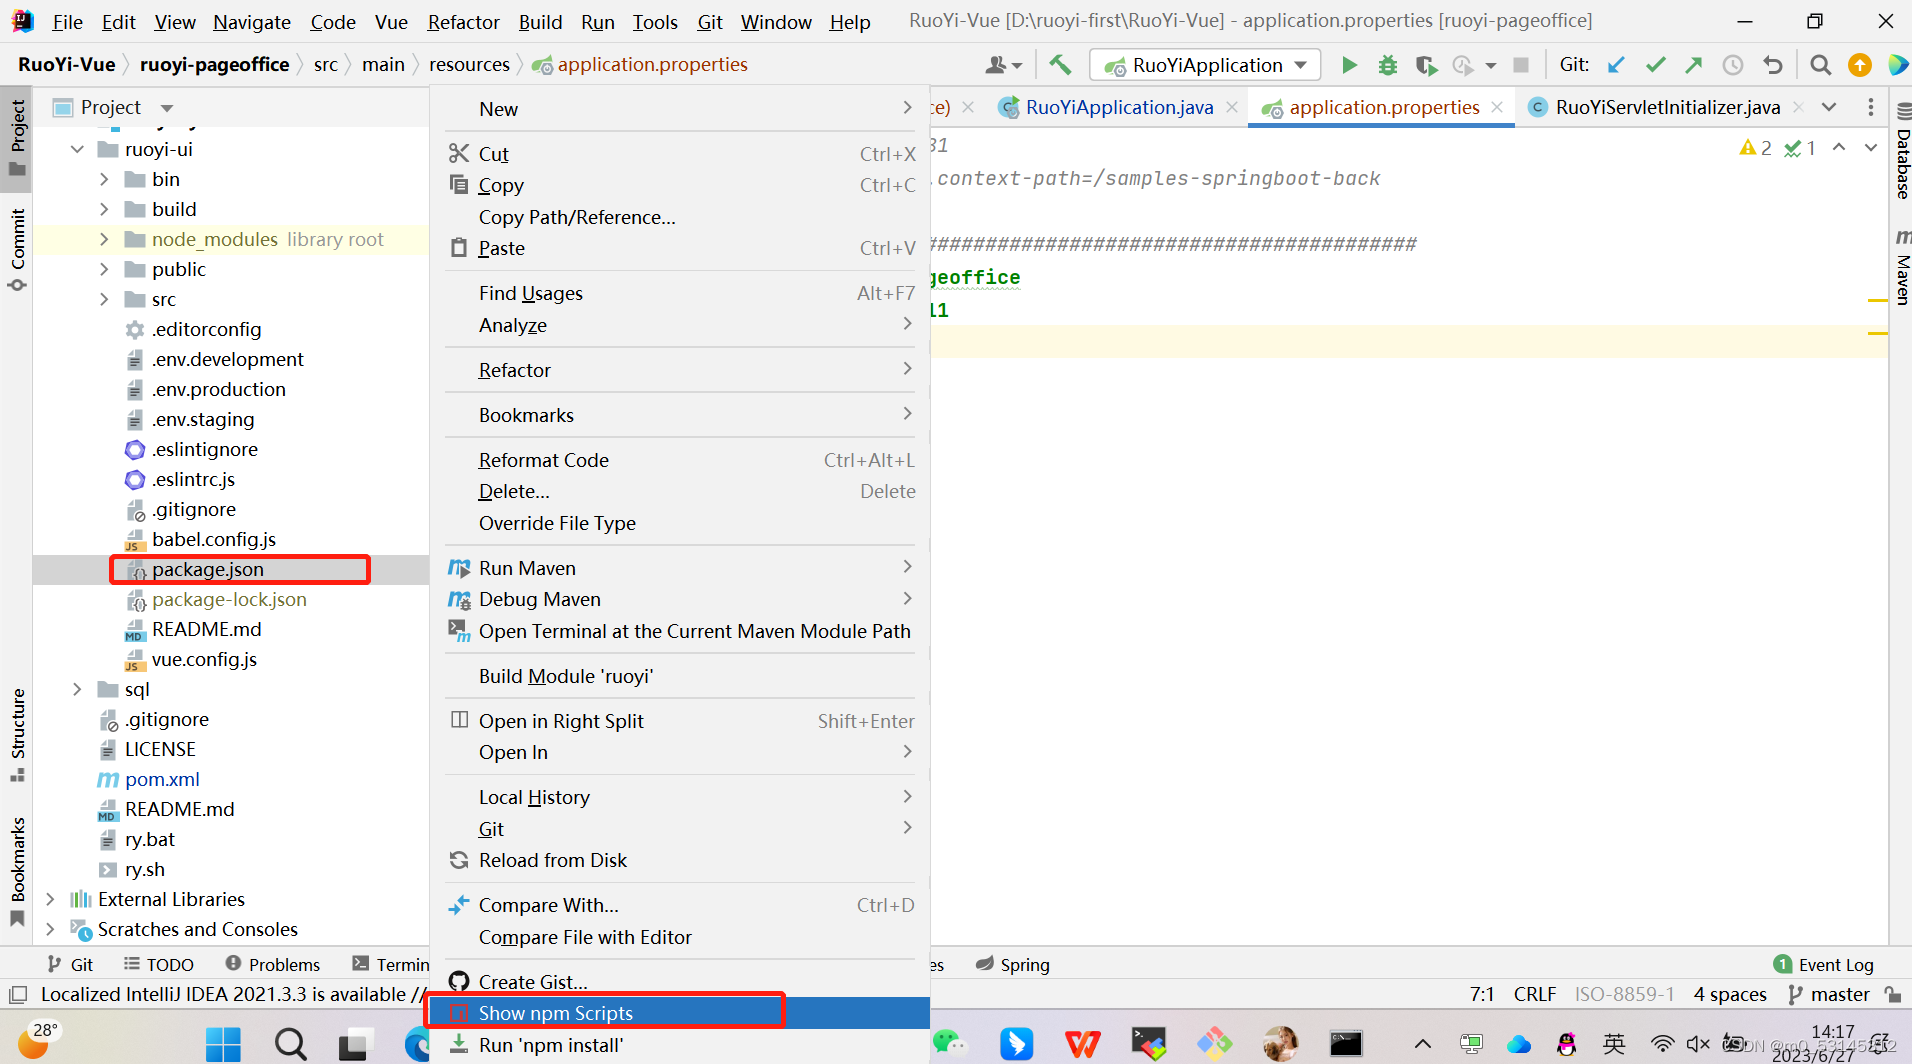Run the application with the green Run icon
1912x1064 pixels.
pos(1349,64)
